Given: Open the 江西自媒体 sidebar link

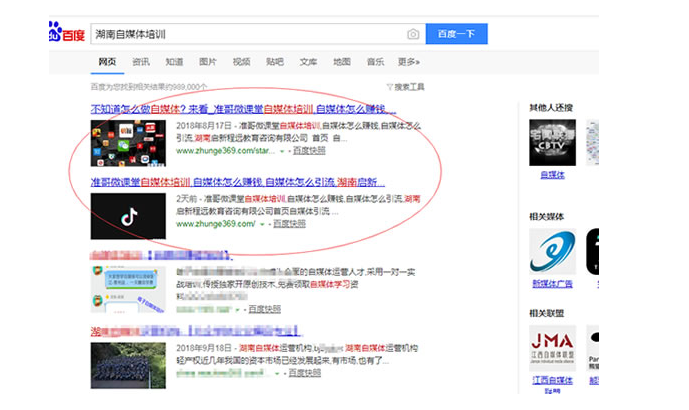Looking at the screenshot, I should tap(552, 380).
